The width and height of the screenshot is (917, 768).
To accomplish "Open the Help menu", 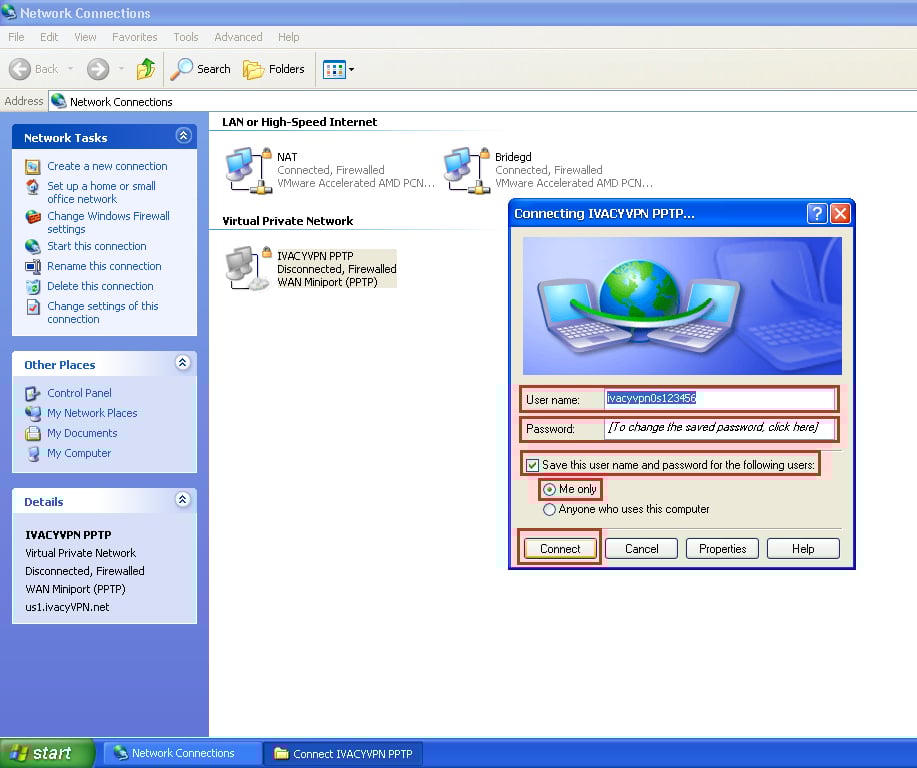I will (288, 37).
